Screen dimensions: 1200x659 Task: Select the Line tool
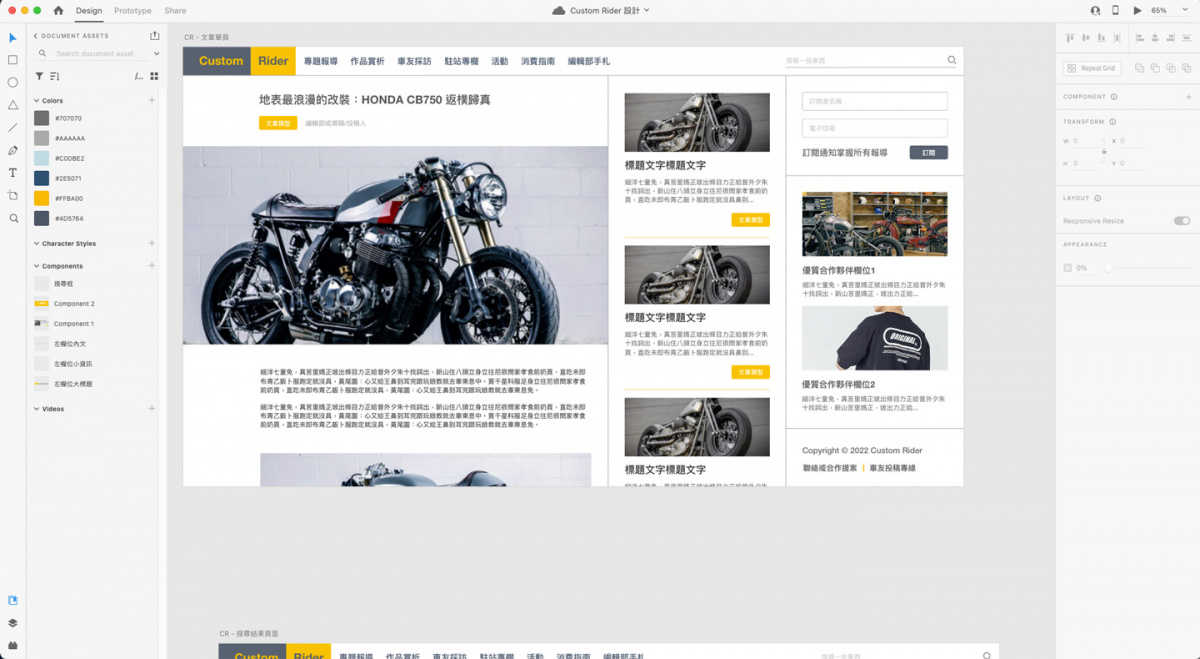(x=13, y=128)
